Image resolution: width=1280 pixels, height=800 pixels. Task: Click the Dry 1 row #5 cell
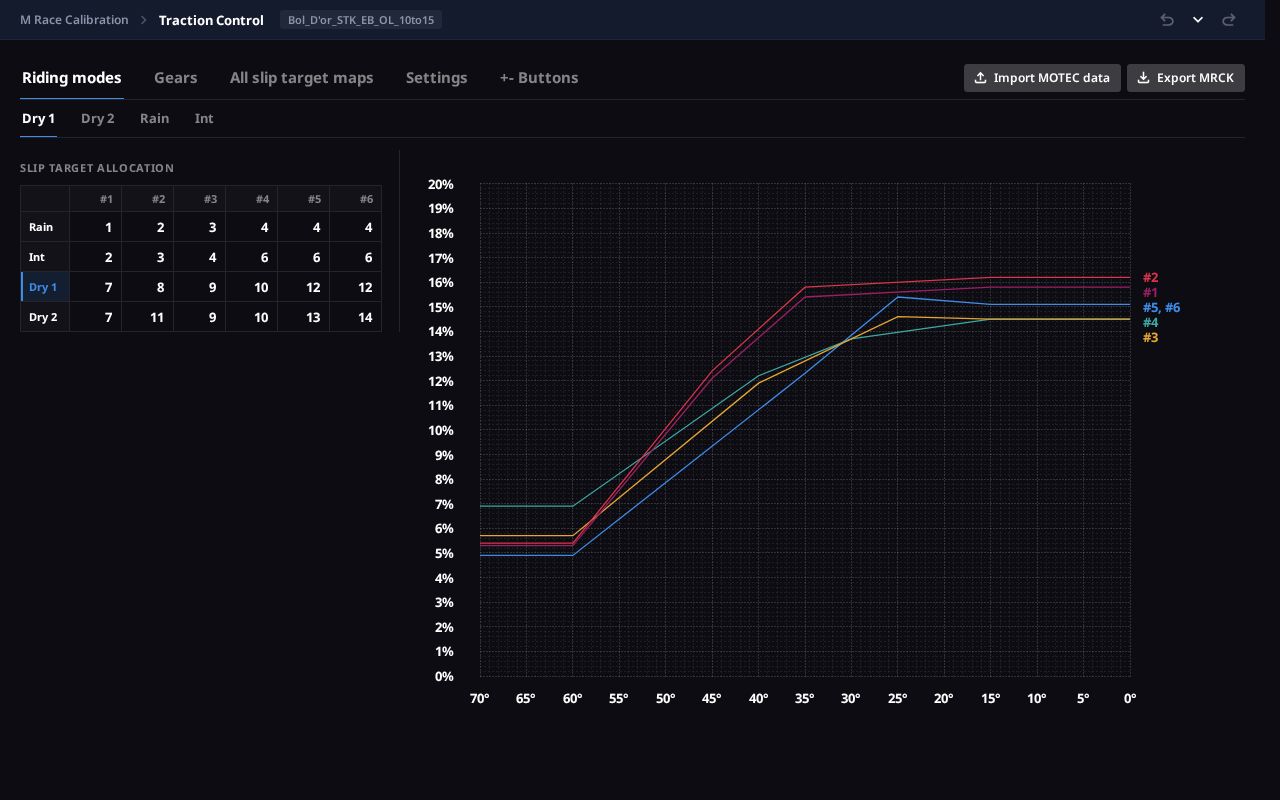(304, 287)
